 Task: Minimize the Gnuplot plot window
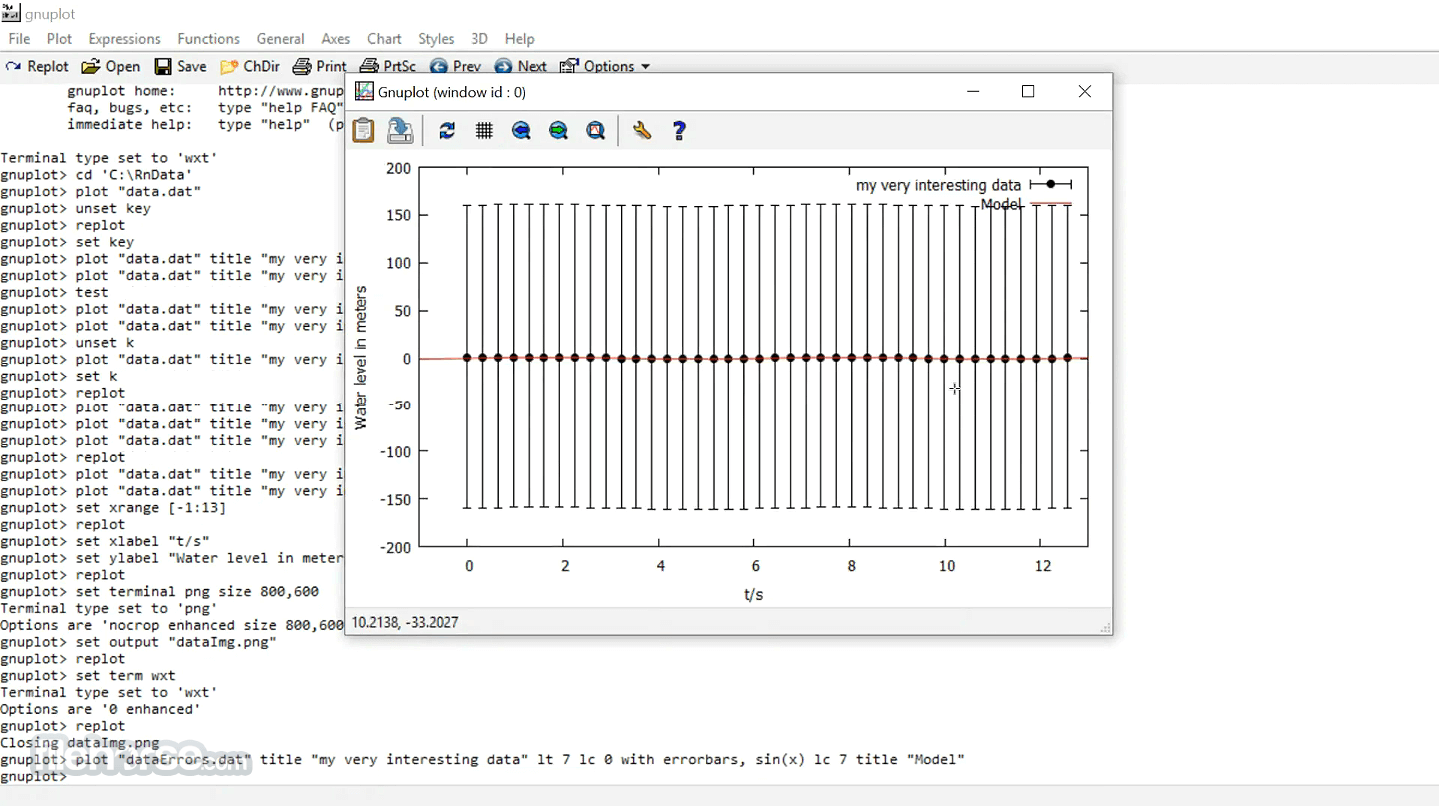coord(974,91)
